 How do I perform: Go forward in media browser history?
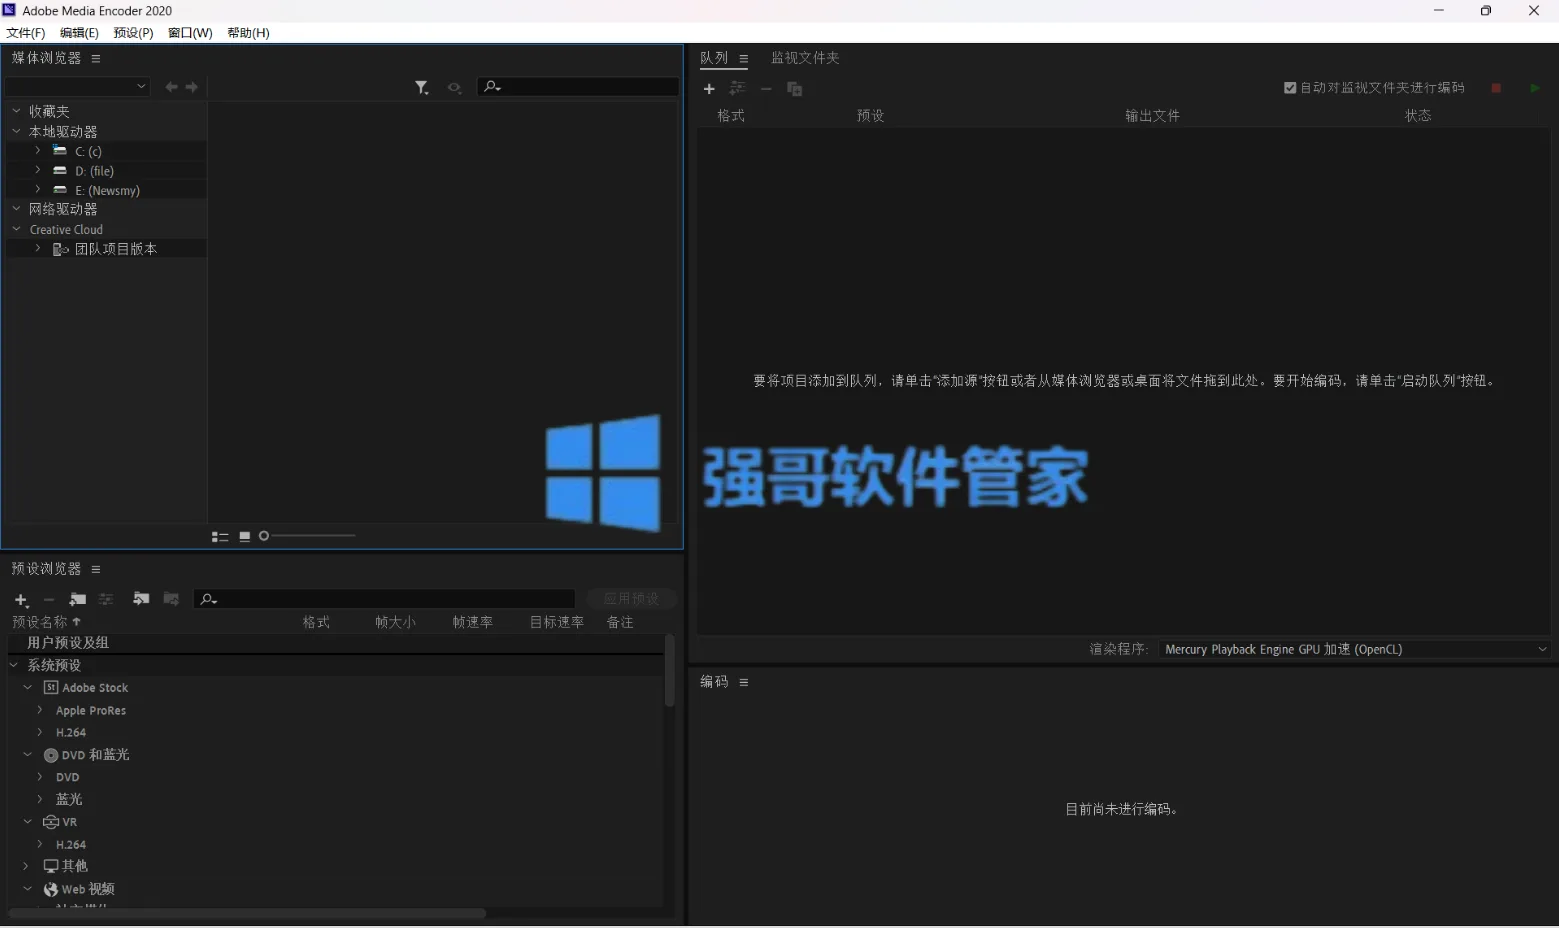(x=192, y=87)
